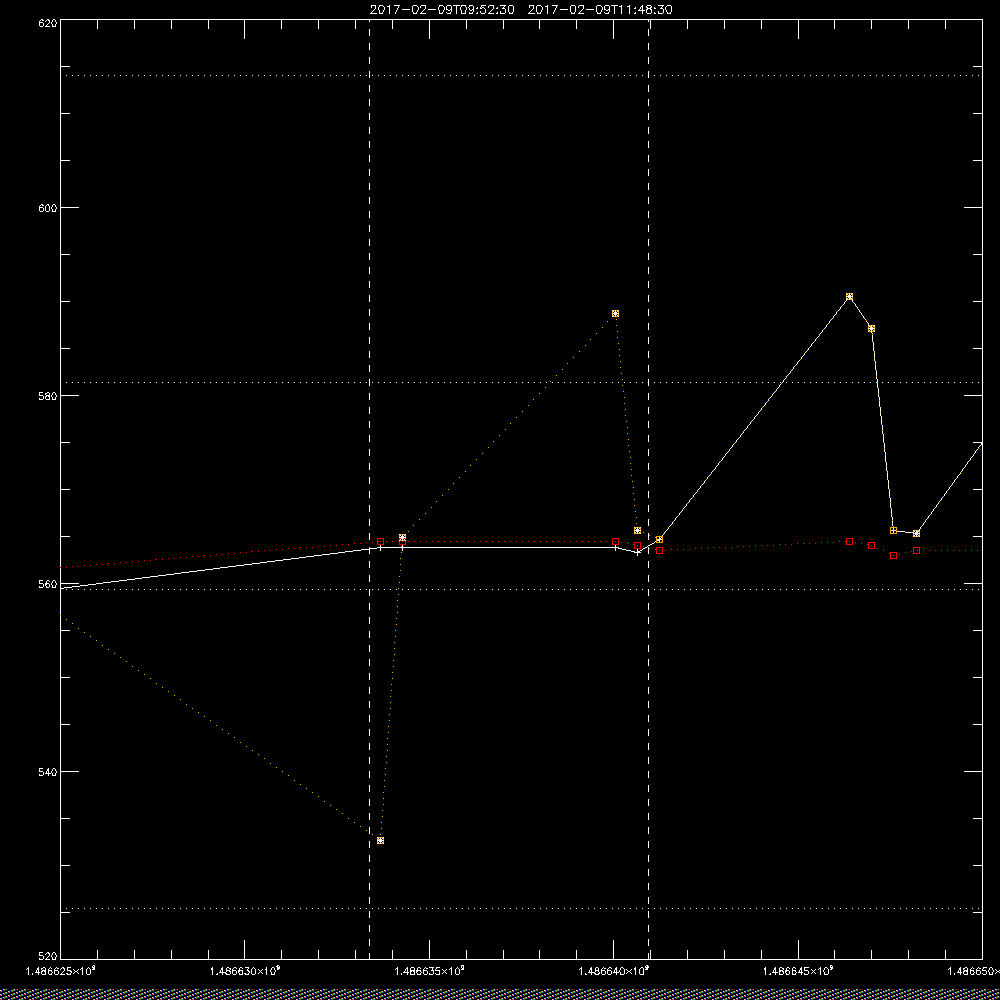Click the top horizontal dotted line near 614

(x=521, y=75)
